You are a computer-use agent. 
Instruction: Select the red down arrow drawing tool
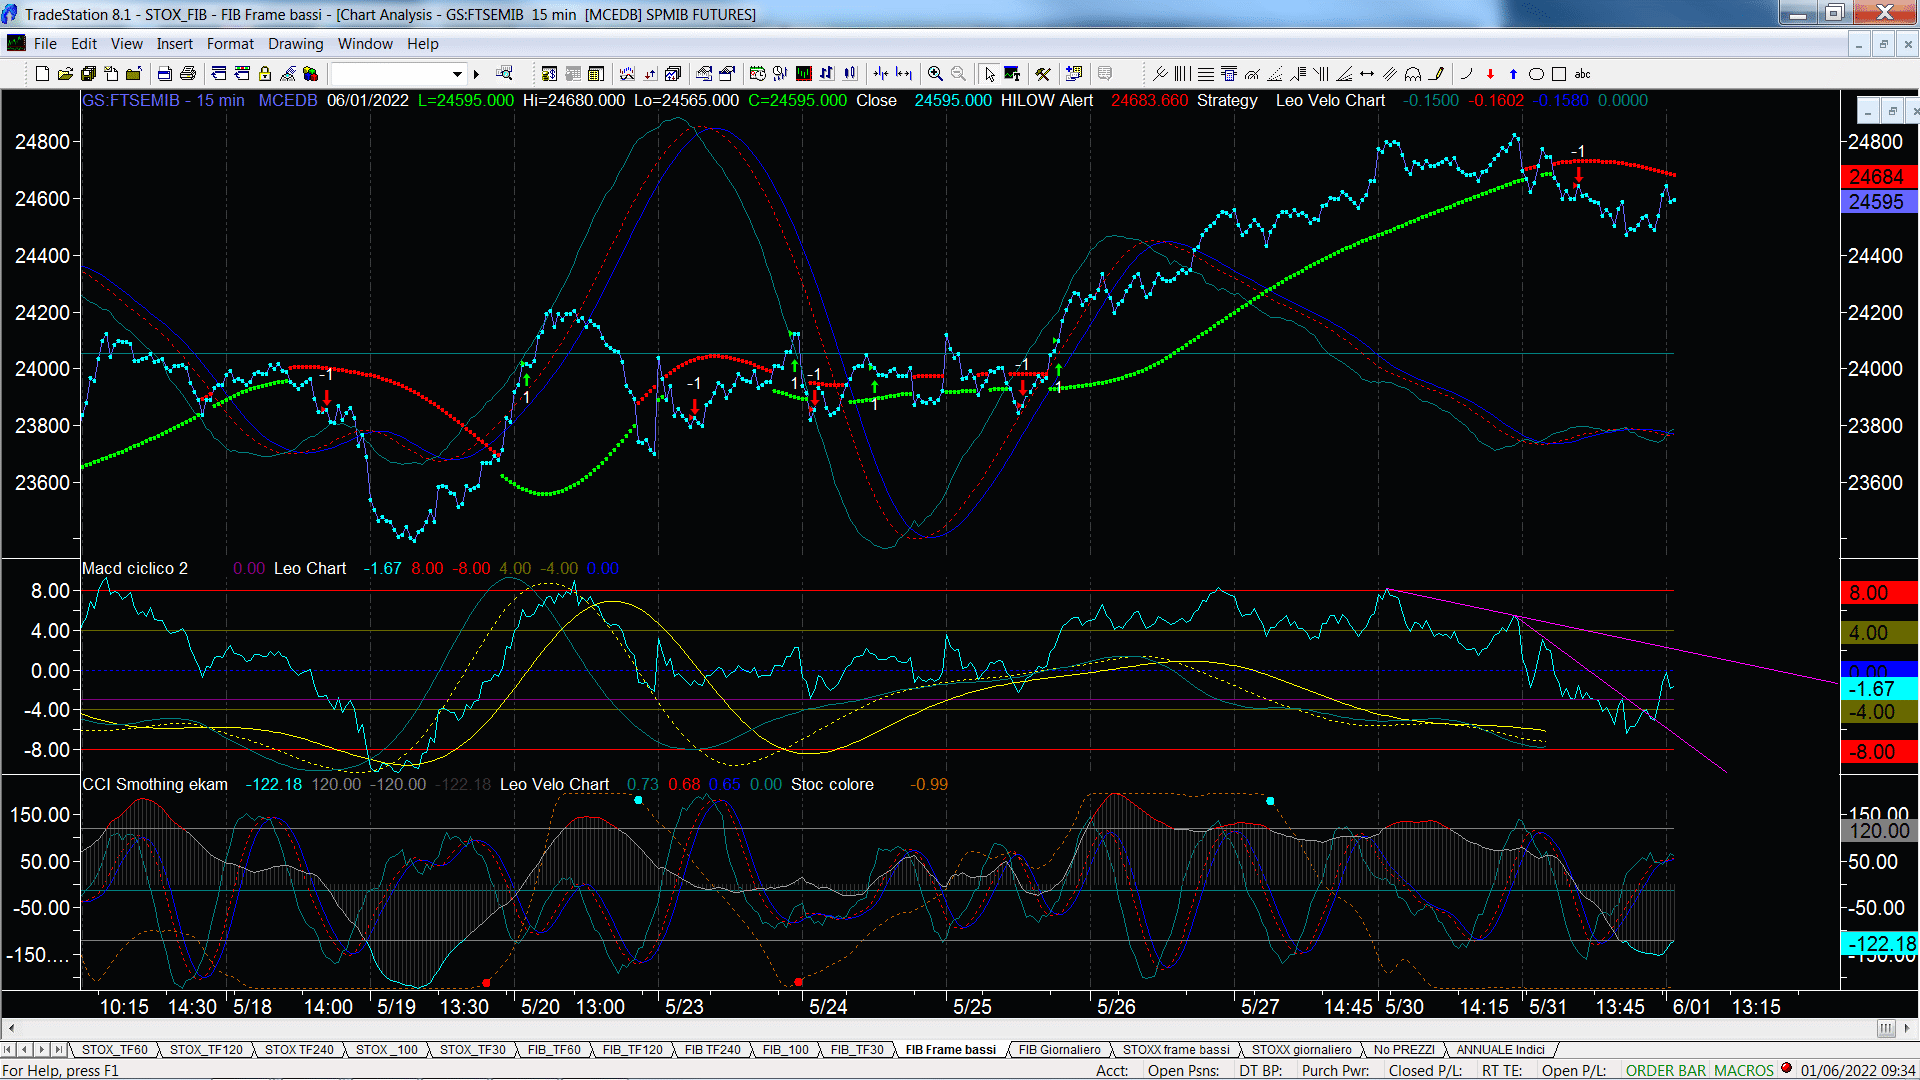pyautogui.click(x=1490, y=74)
